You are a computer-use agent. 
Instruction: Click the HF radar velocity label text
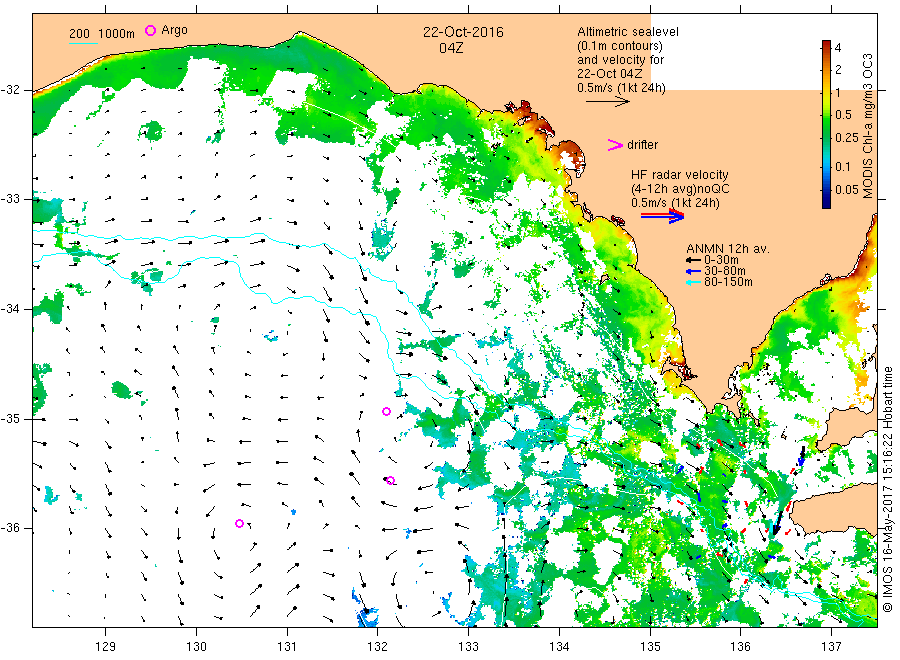point(680,174)
